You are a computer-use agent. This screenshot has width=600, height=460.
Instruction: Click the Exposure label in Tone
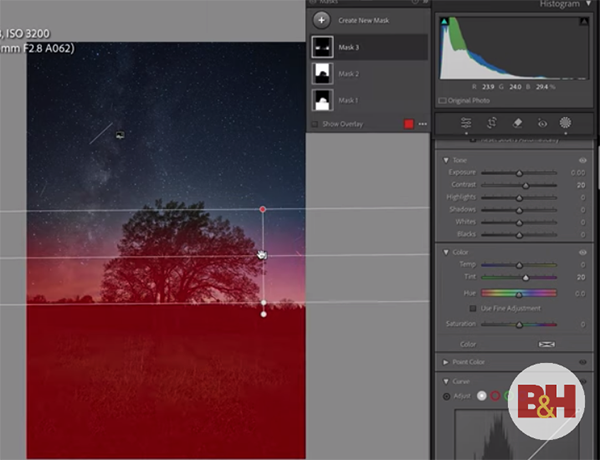coord(462,173)
